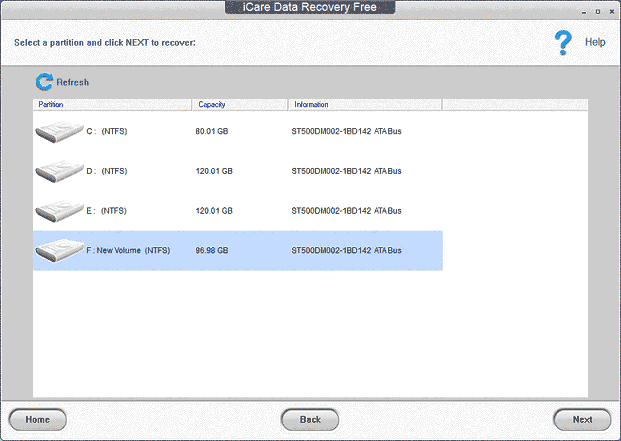Select the C: (NTFS) partition label

(x=107, y=131)
